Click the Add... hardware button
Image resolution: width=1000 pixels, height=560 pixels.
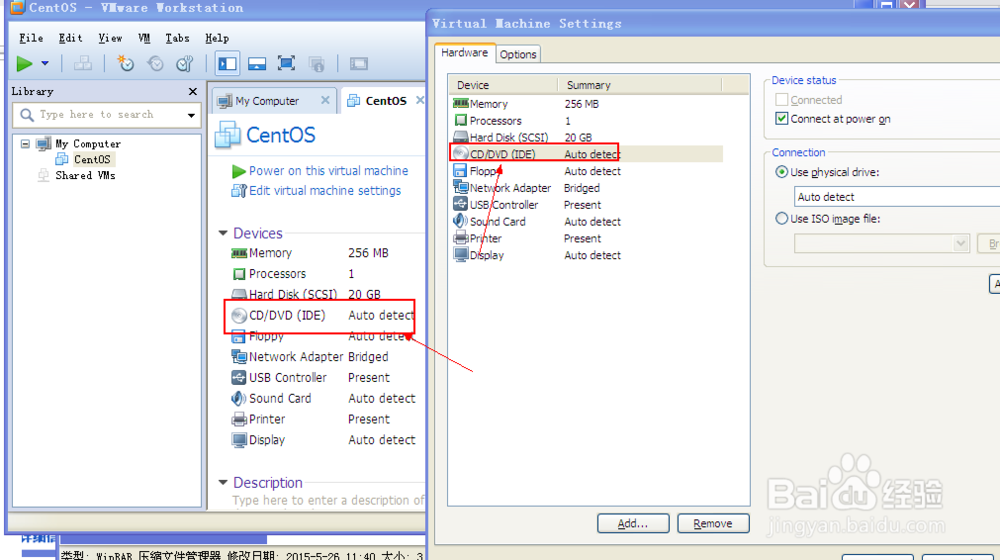(x=633, y=524)
